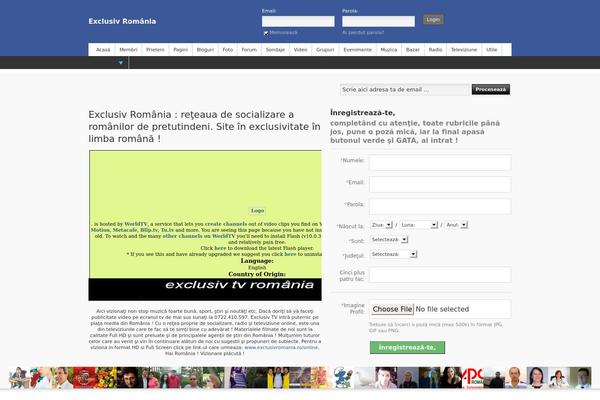Focus the header Email login field
Screen dimensions: 600x400
[x=298, y=21]
